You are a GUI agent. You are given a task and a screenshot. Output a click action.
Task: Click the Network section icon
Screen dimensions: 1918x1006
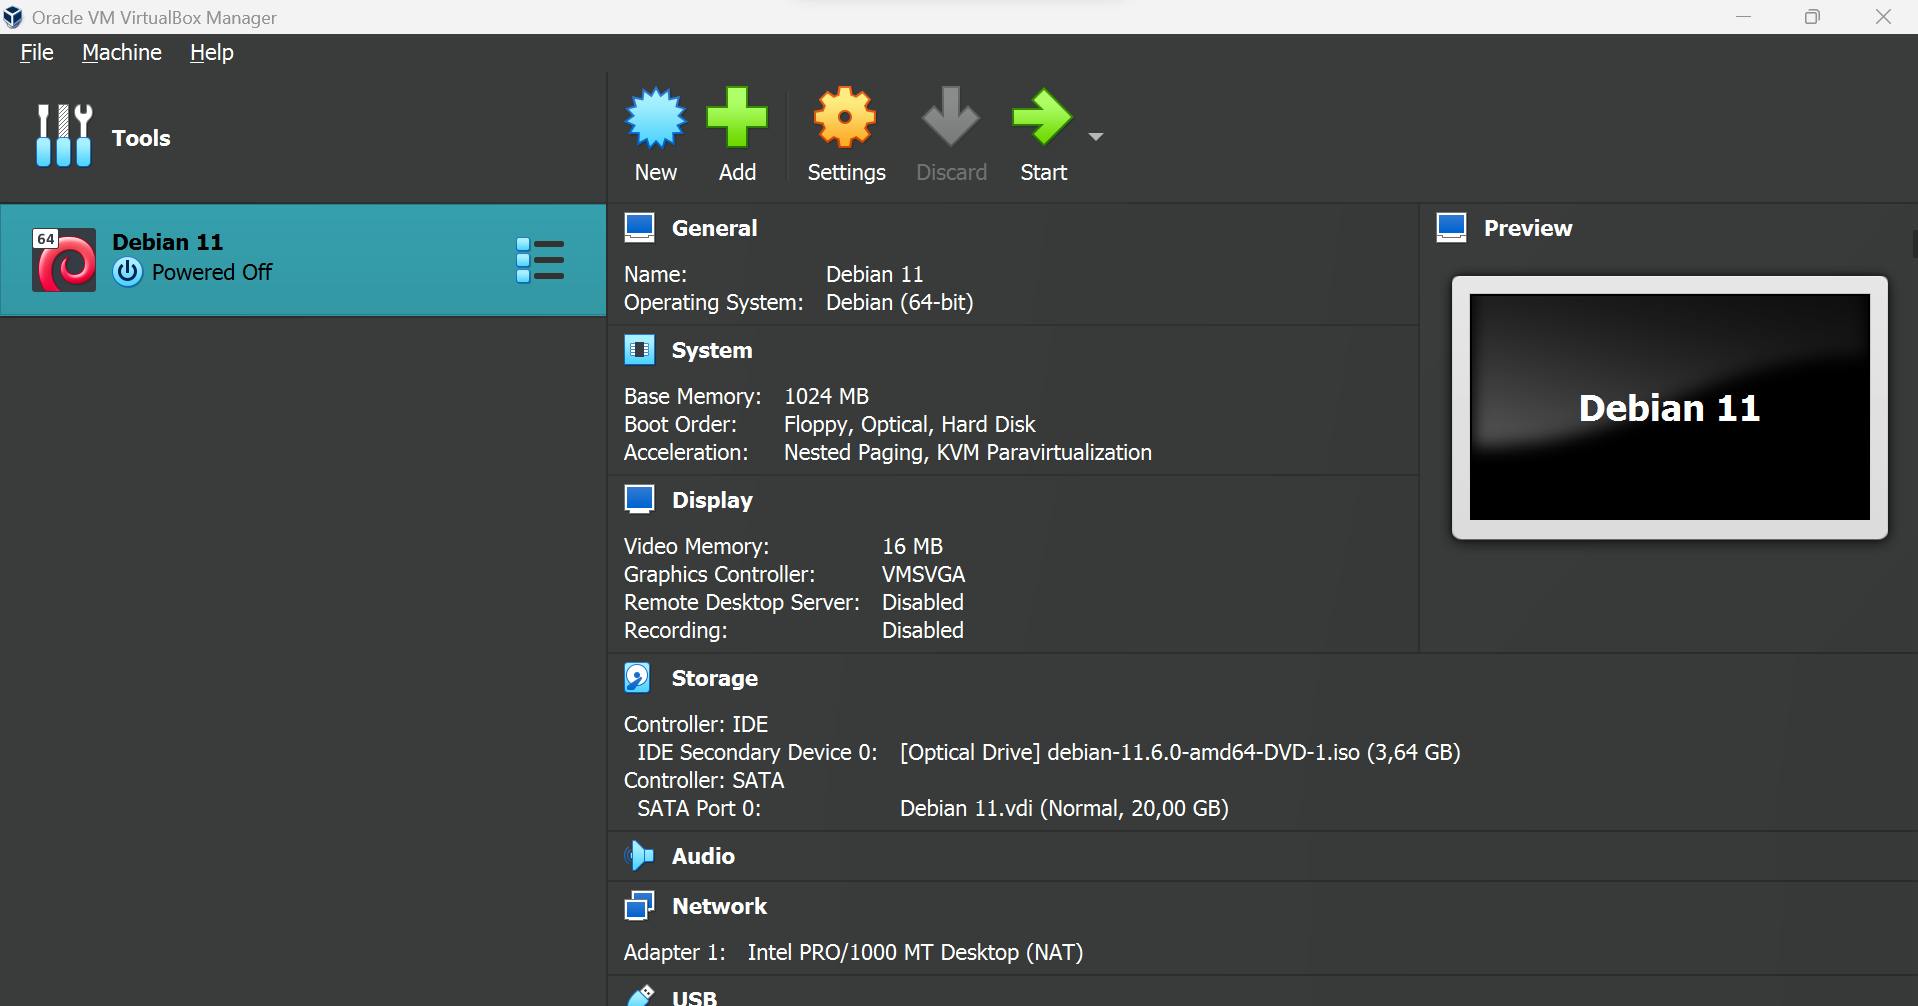click(x=639, y=905)
